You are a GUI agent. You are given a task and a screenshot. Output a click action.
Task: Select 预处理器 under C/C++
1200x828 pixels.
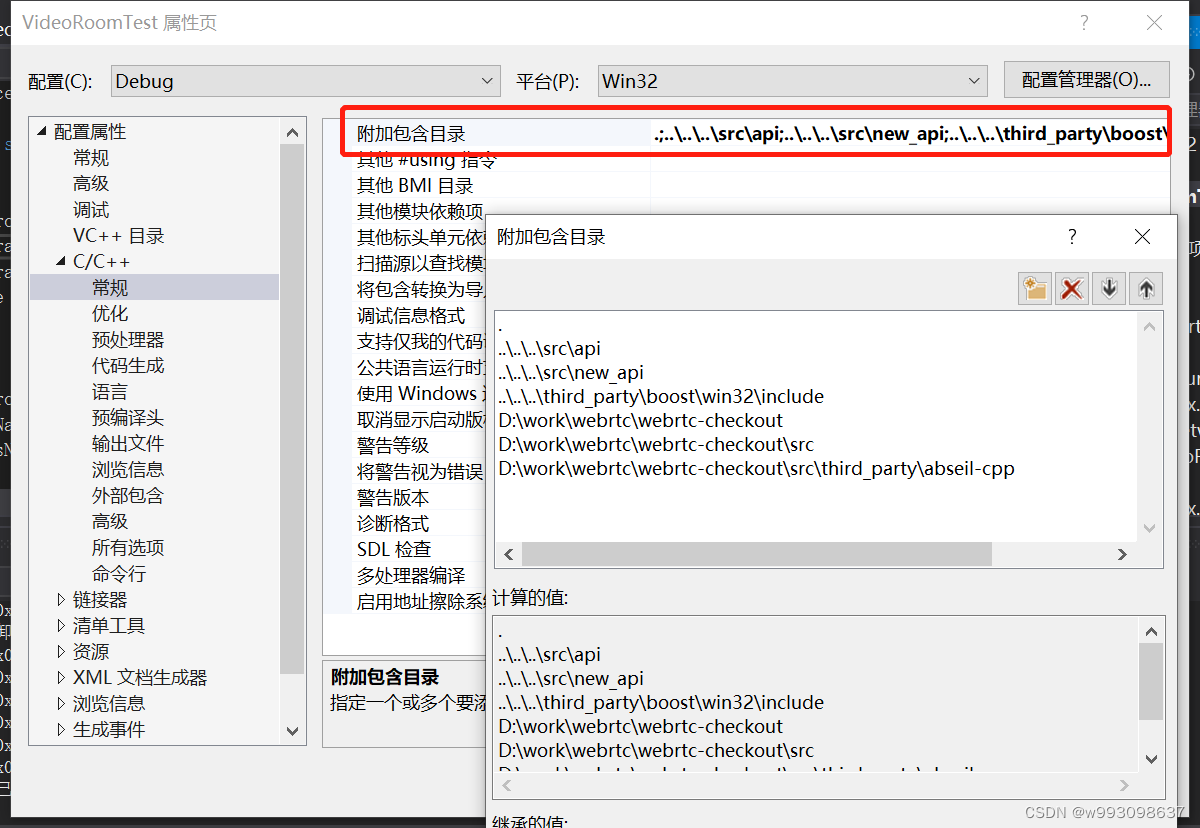128,340
